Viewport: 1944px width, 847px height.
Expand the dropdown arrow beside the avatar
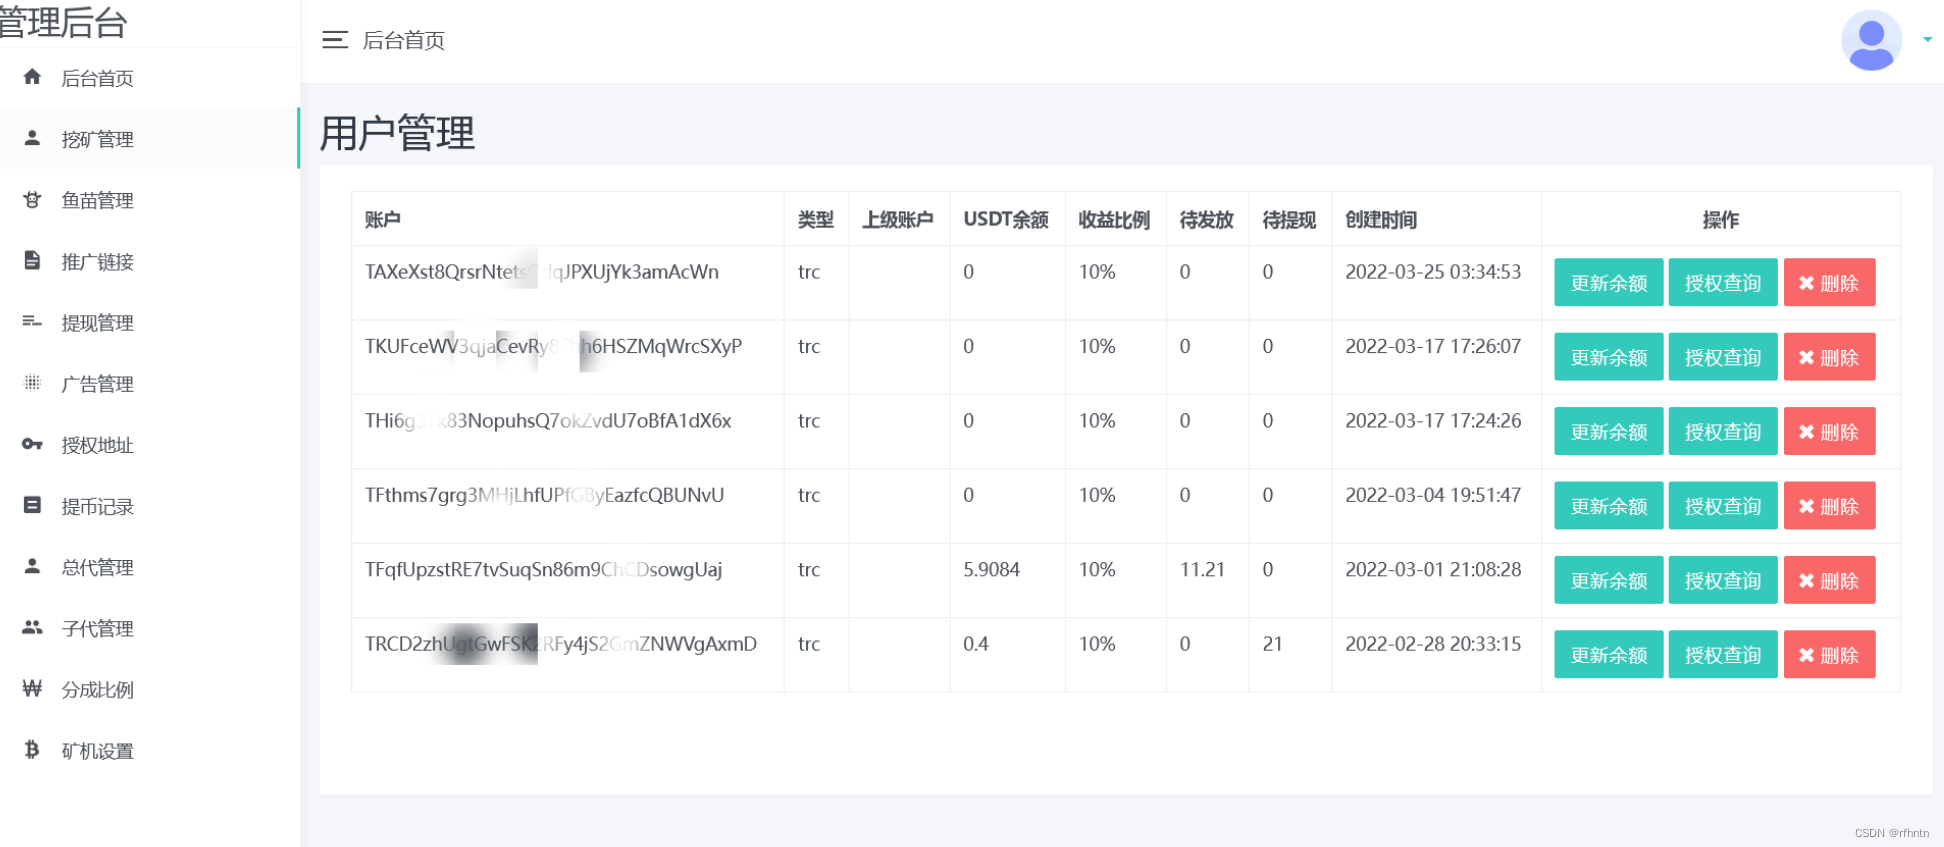1927,40
